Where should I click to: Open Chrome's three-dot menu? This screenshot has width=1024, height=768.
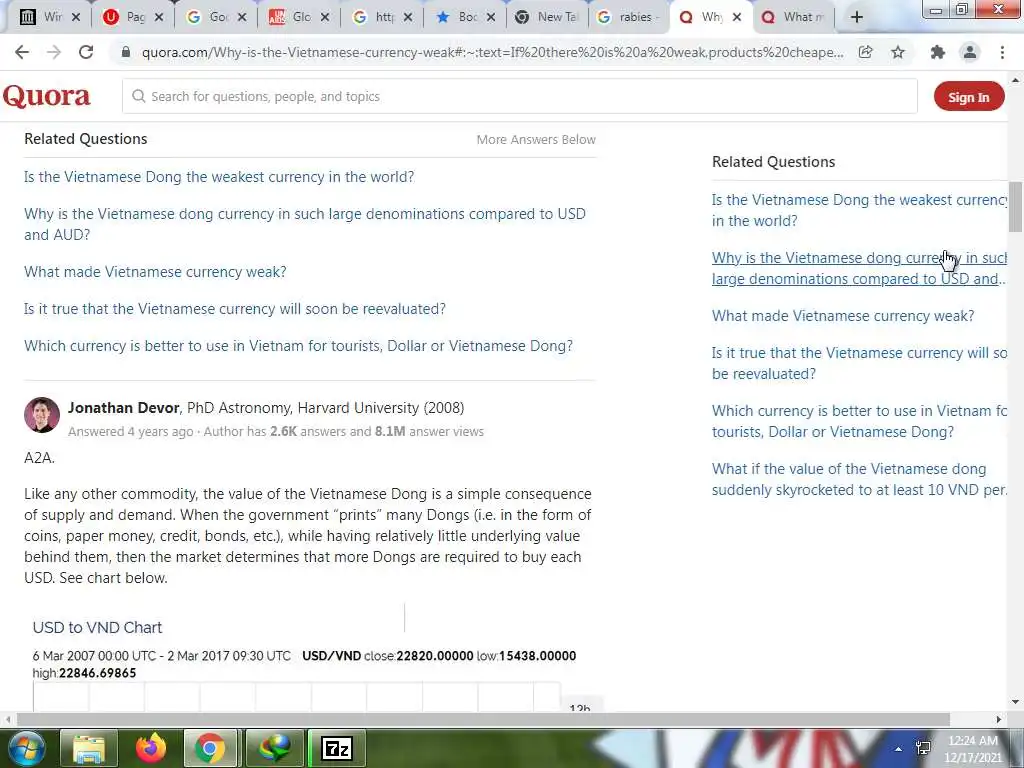tap(1002, 52)
